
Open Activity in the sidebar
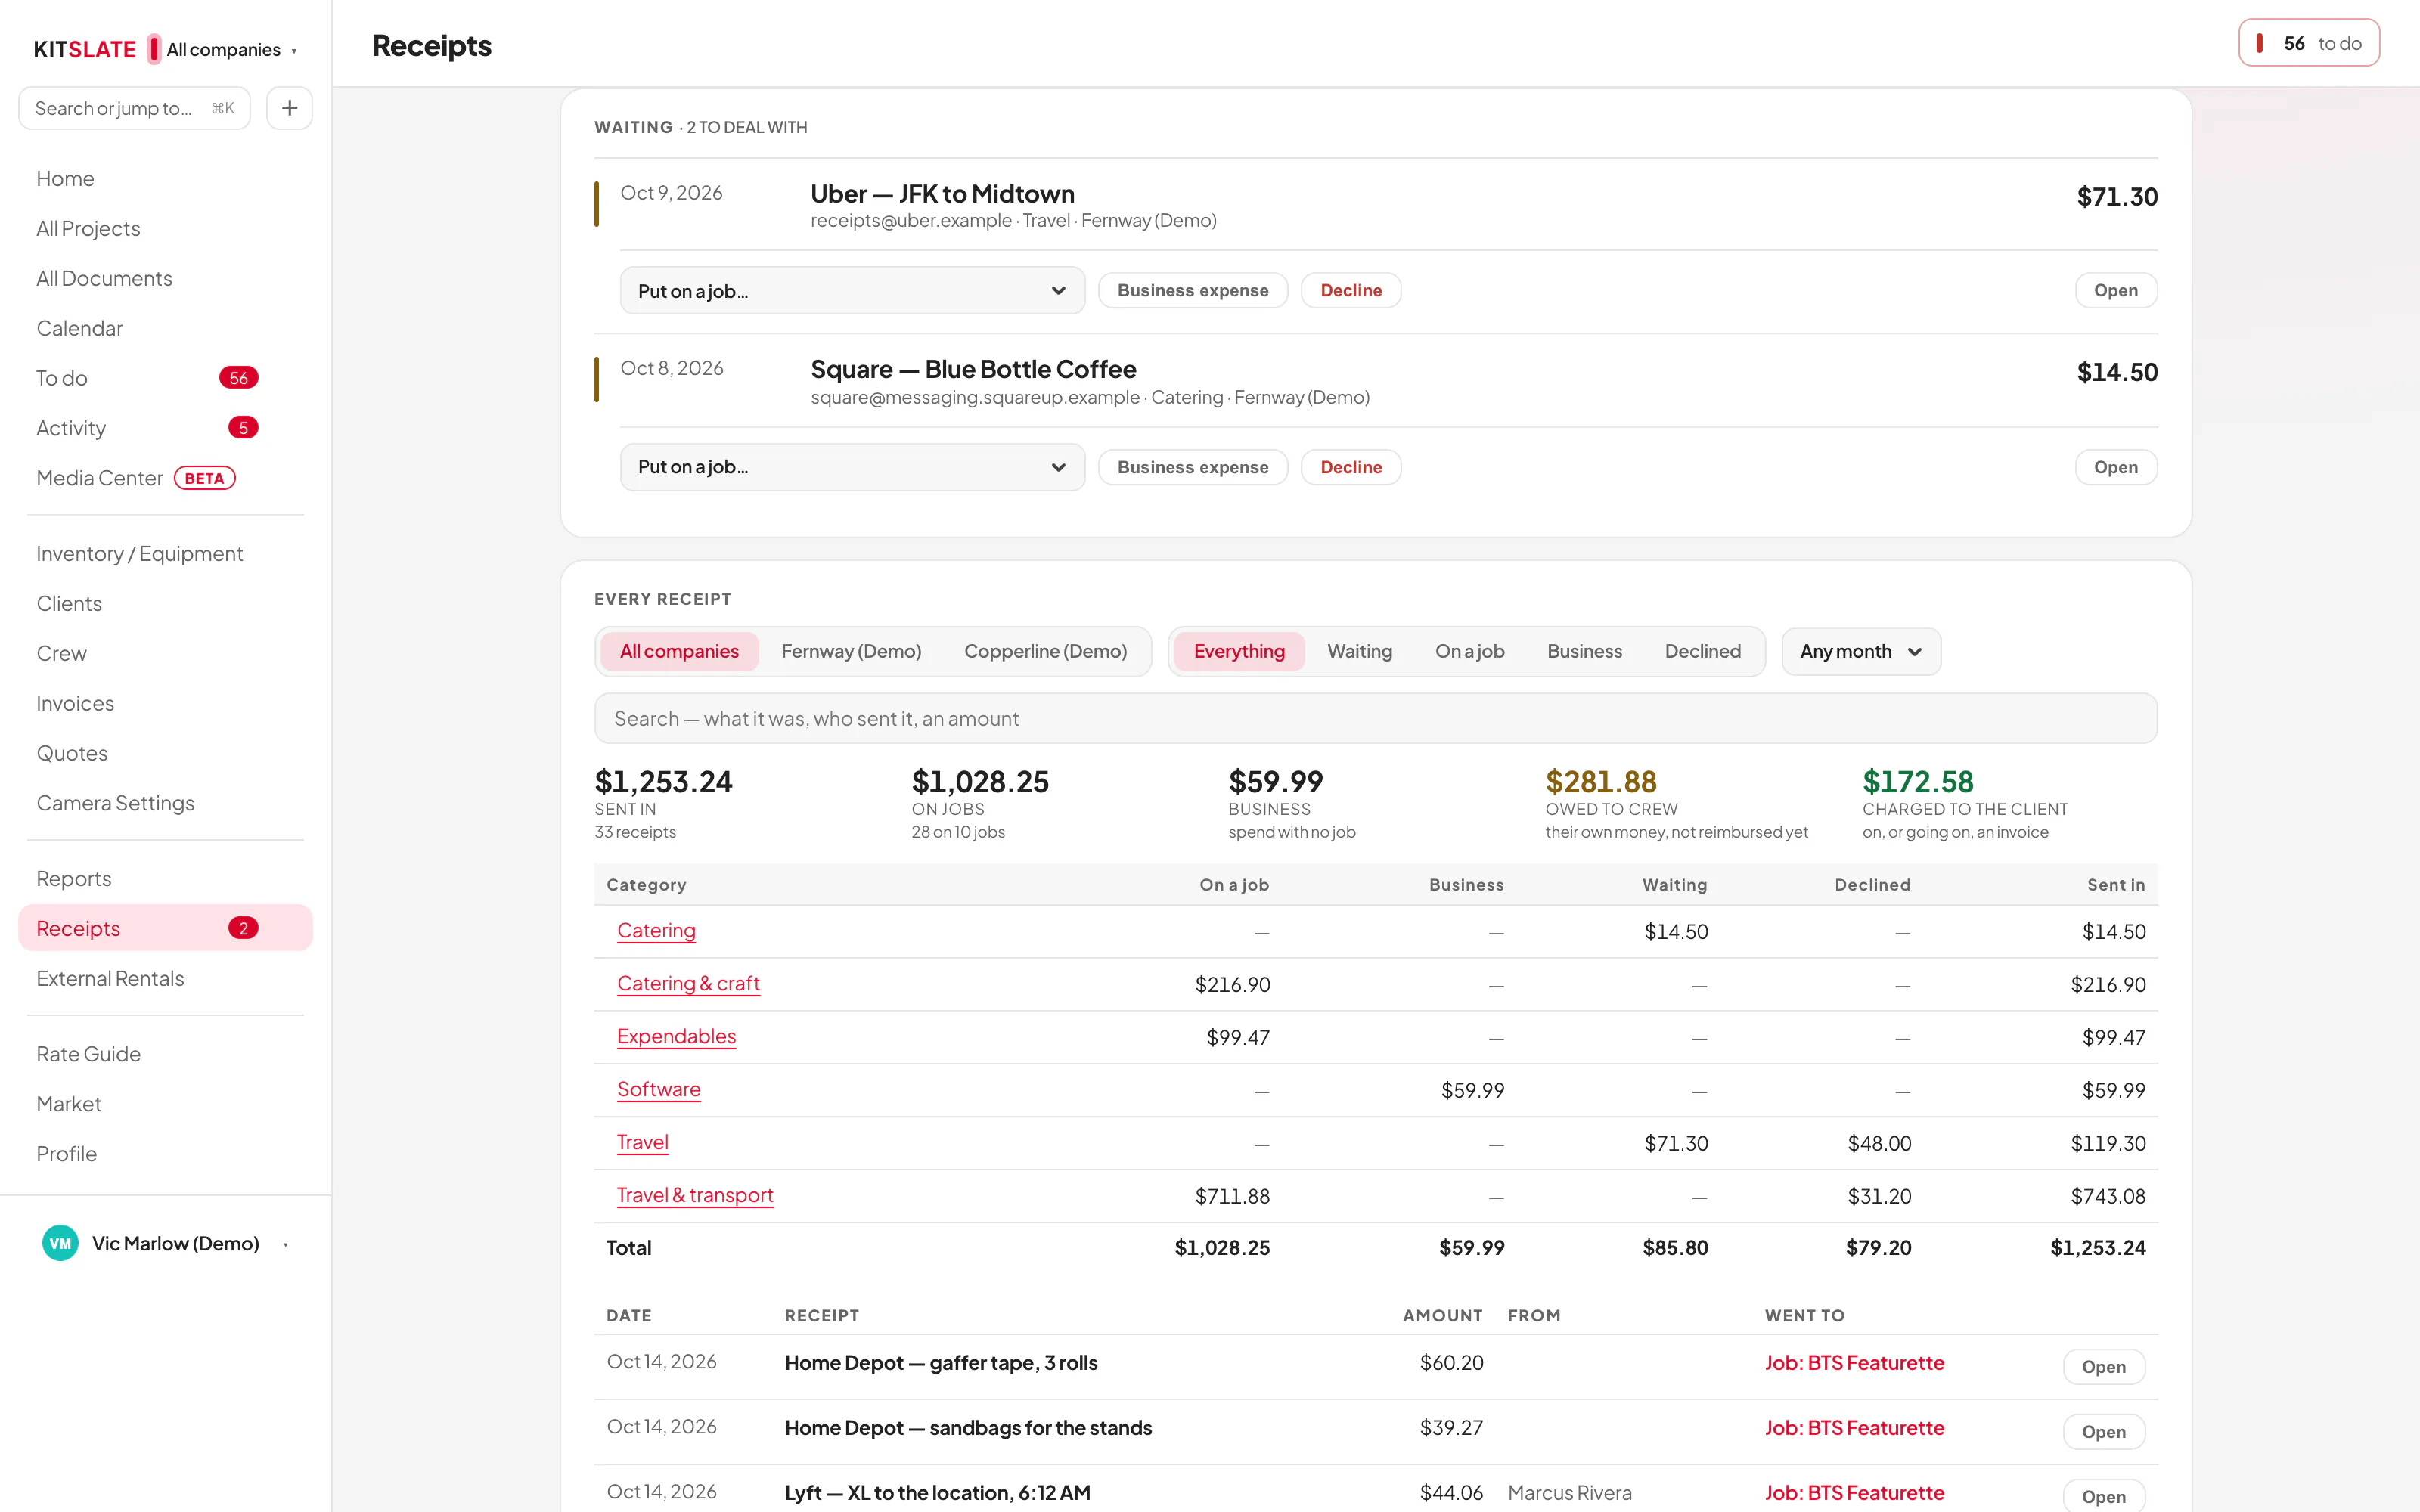[165, 428]
